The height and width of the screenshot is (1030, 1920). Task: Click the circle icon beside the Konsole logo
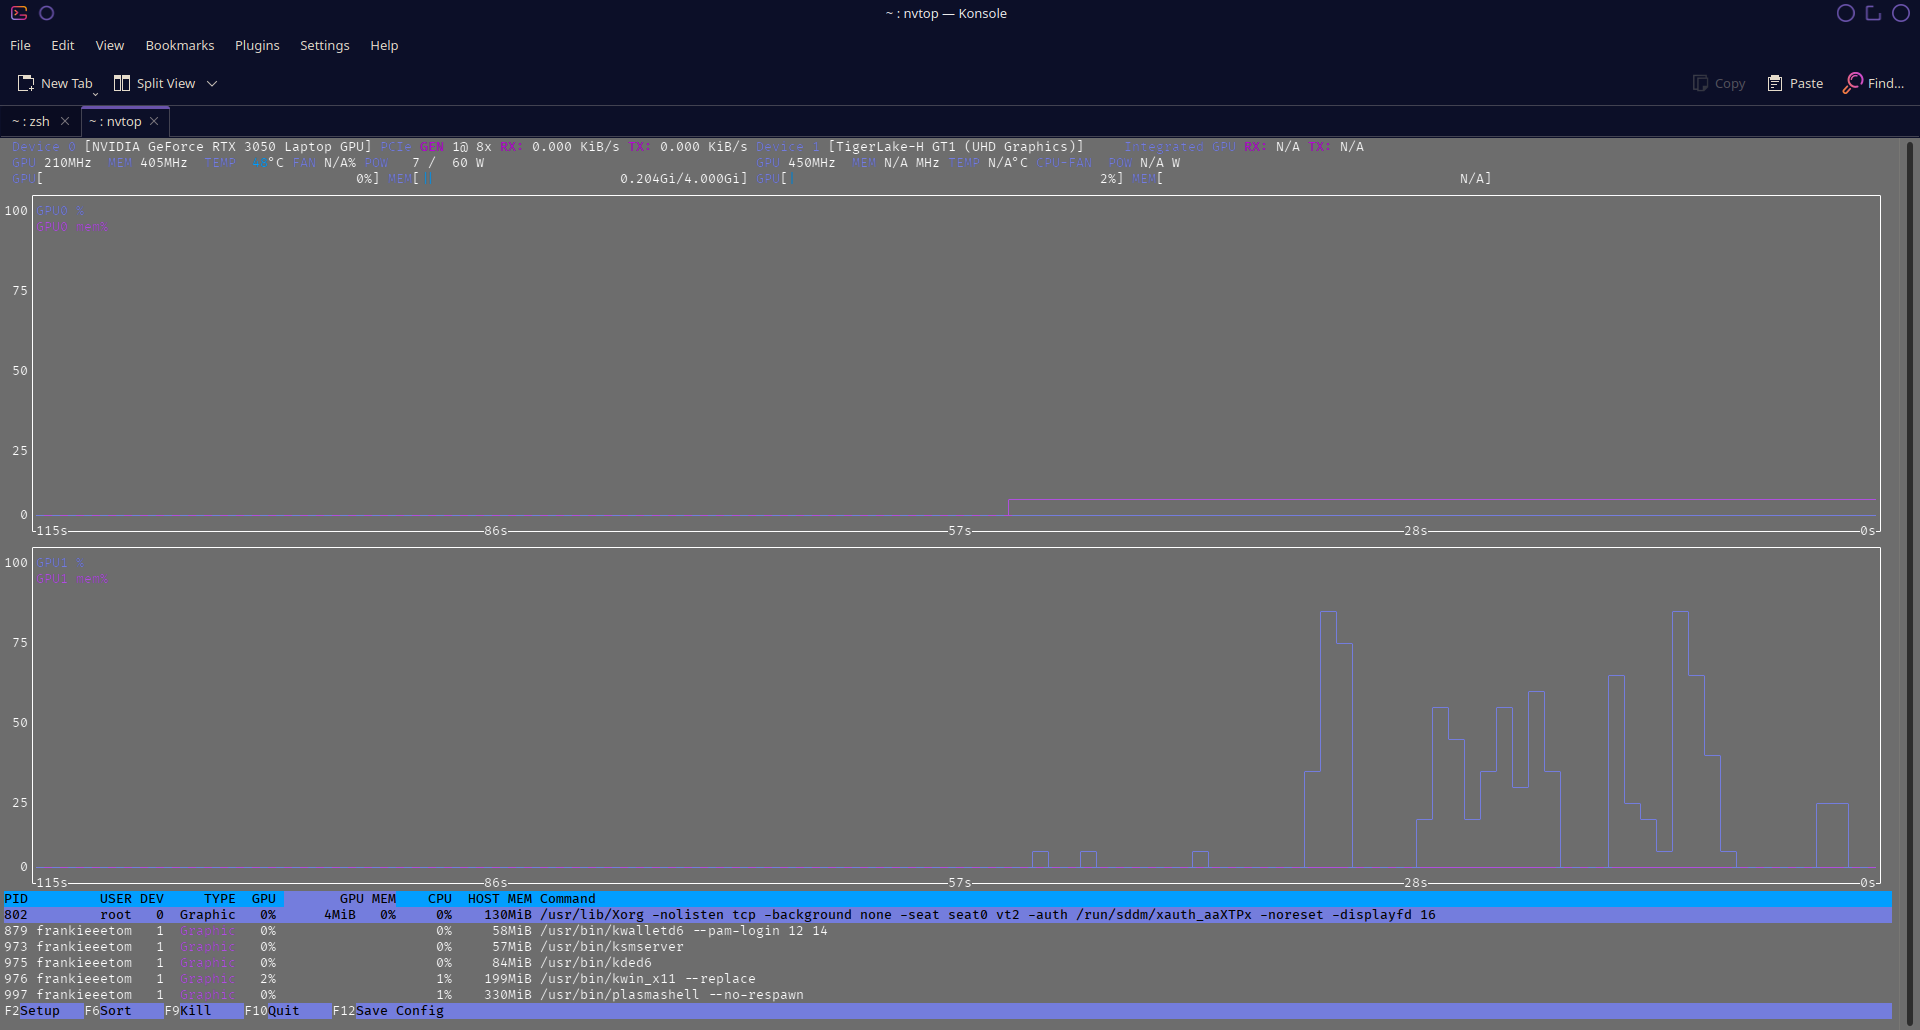46,13
